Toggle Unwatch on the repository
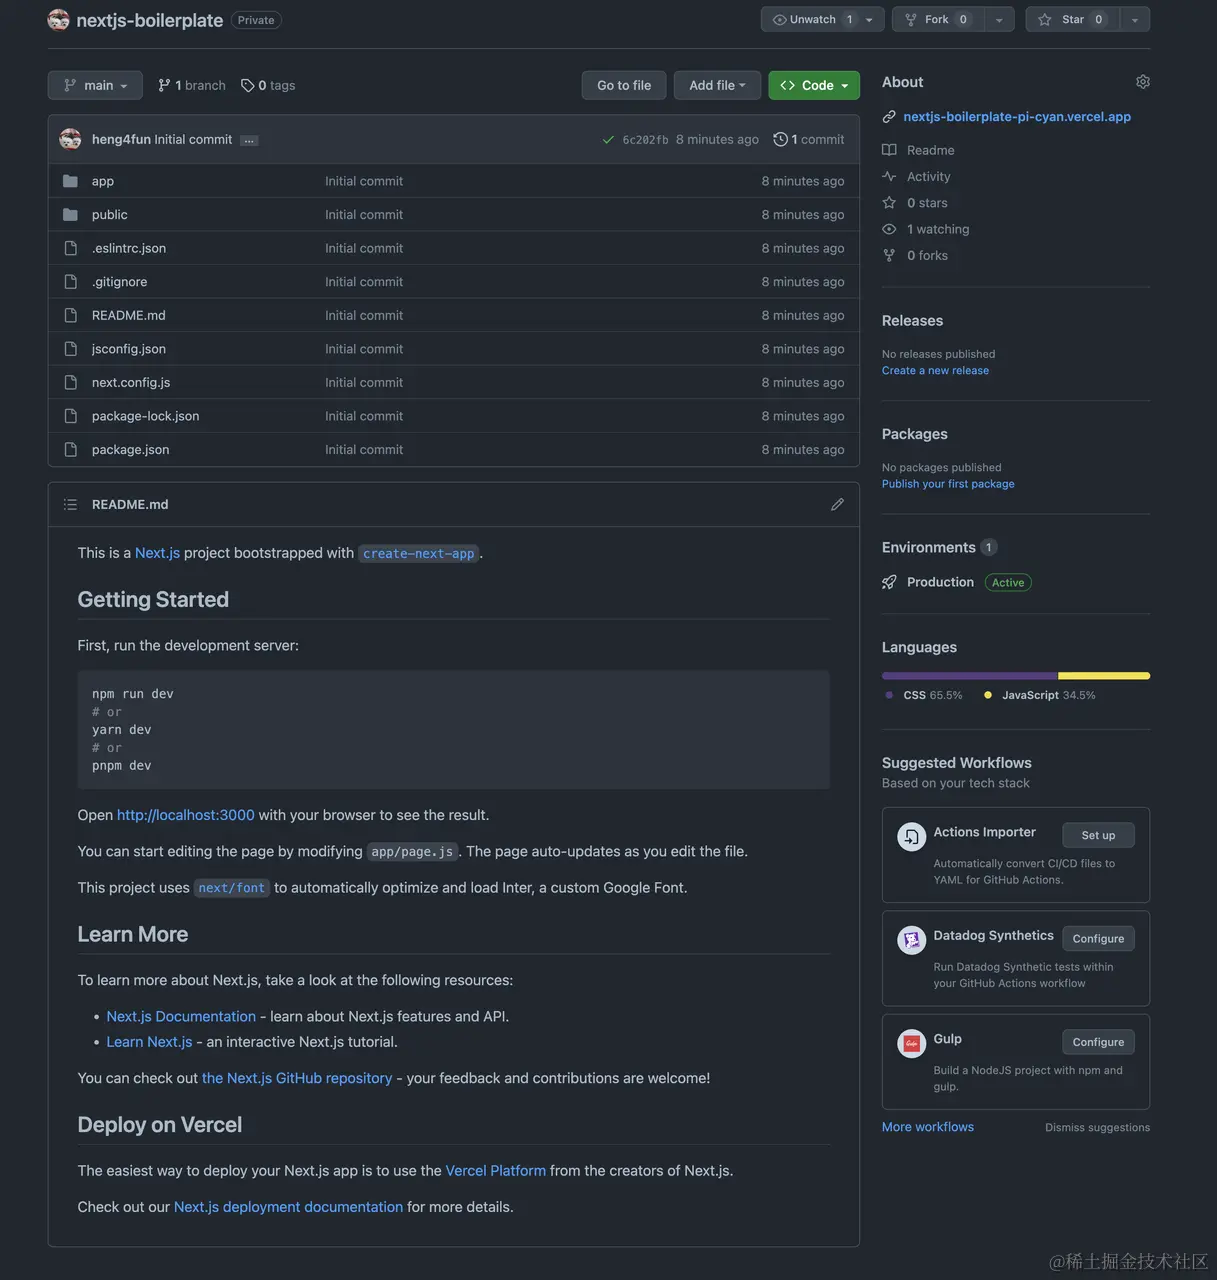This screenshot has width=1217, height=1280. tap(815, 20)
